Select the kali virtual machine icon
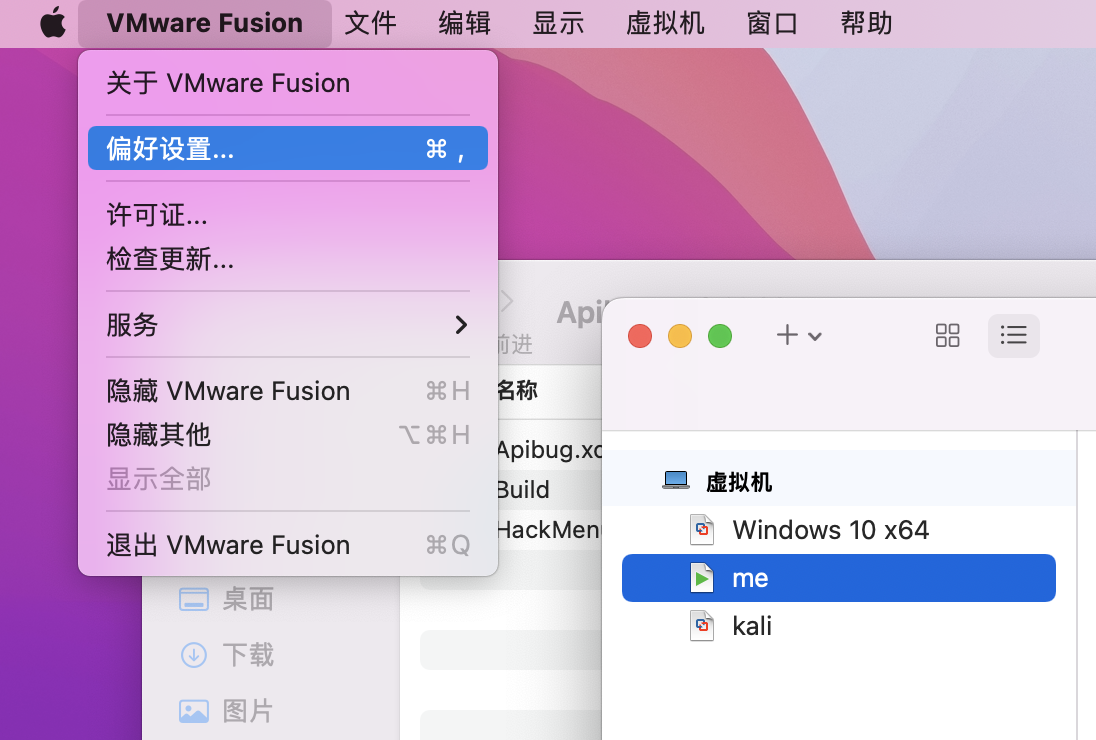This screenshot has width=1096, height=740. point(703,626)
